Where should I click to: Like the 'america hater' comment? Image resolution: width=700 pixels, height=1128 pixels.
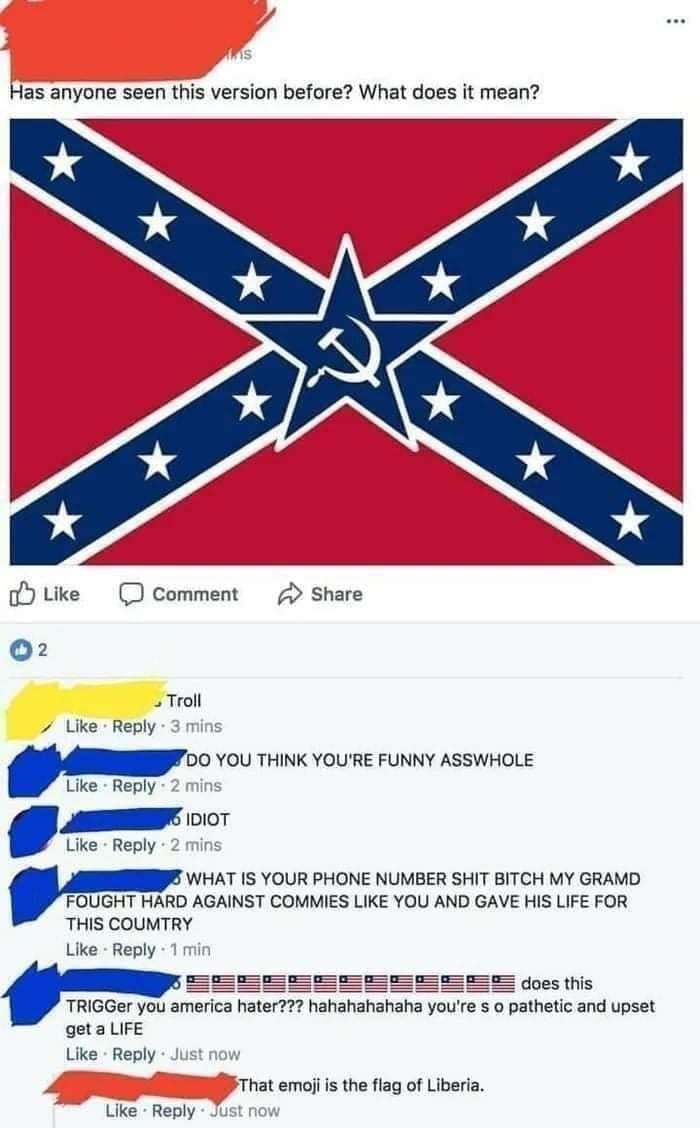click(x=81, y=1054)
